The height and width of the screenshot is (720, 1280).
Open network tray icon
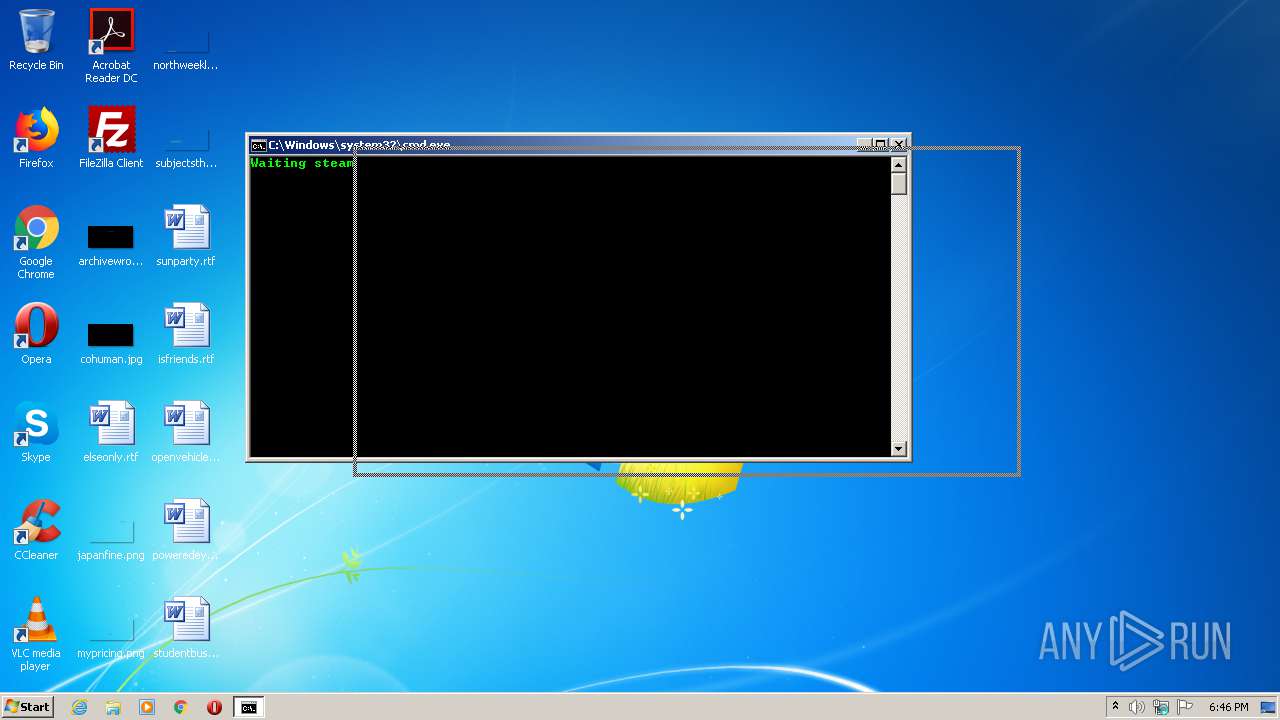(1161, 707)
